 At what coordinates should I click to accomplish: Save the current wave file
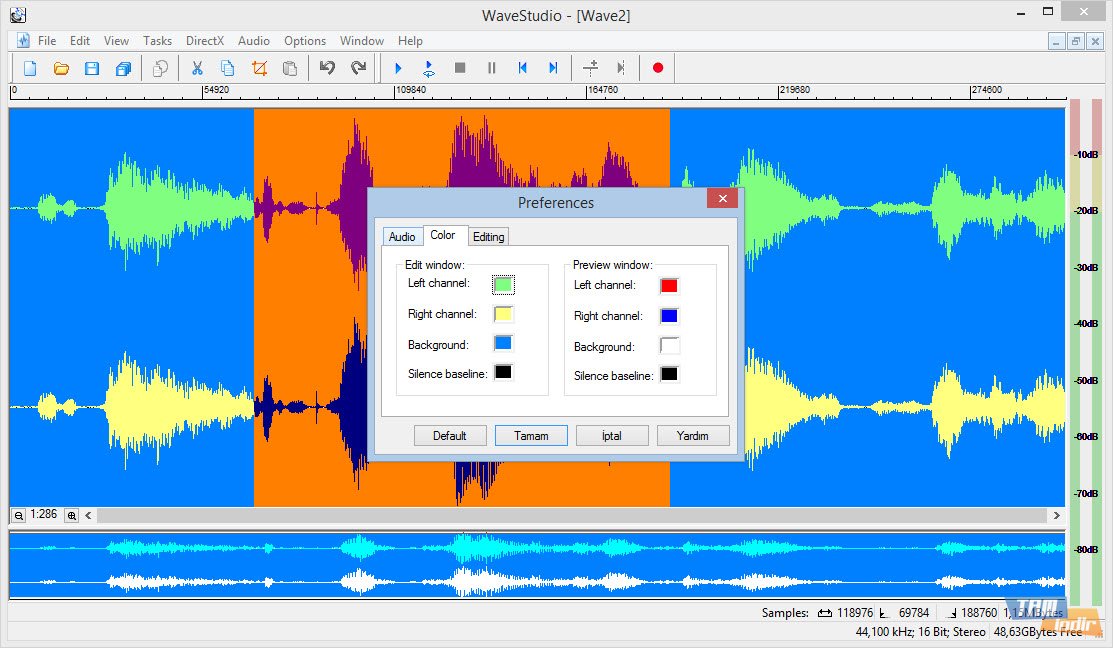[92, 68]
